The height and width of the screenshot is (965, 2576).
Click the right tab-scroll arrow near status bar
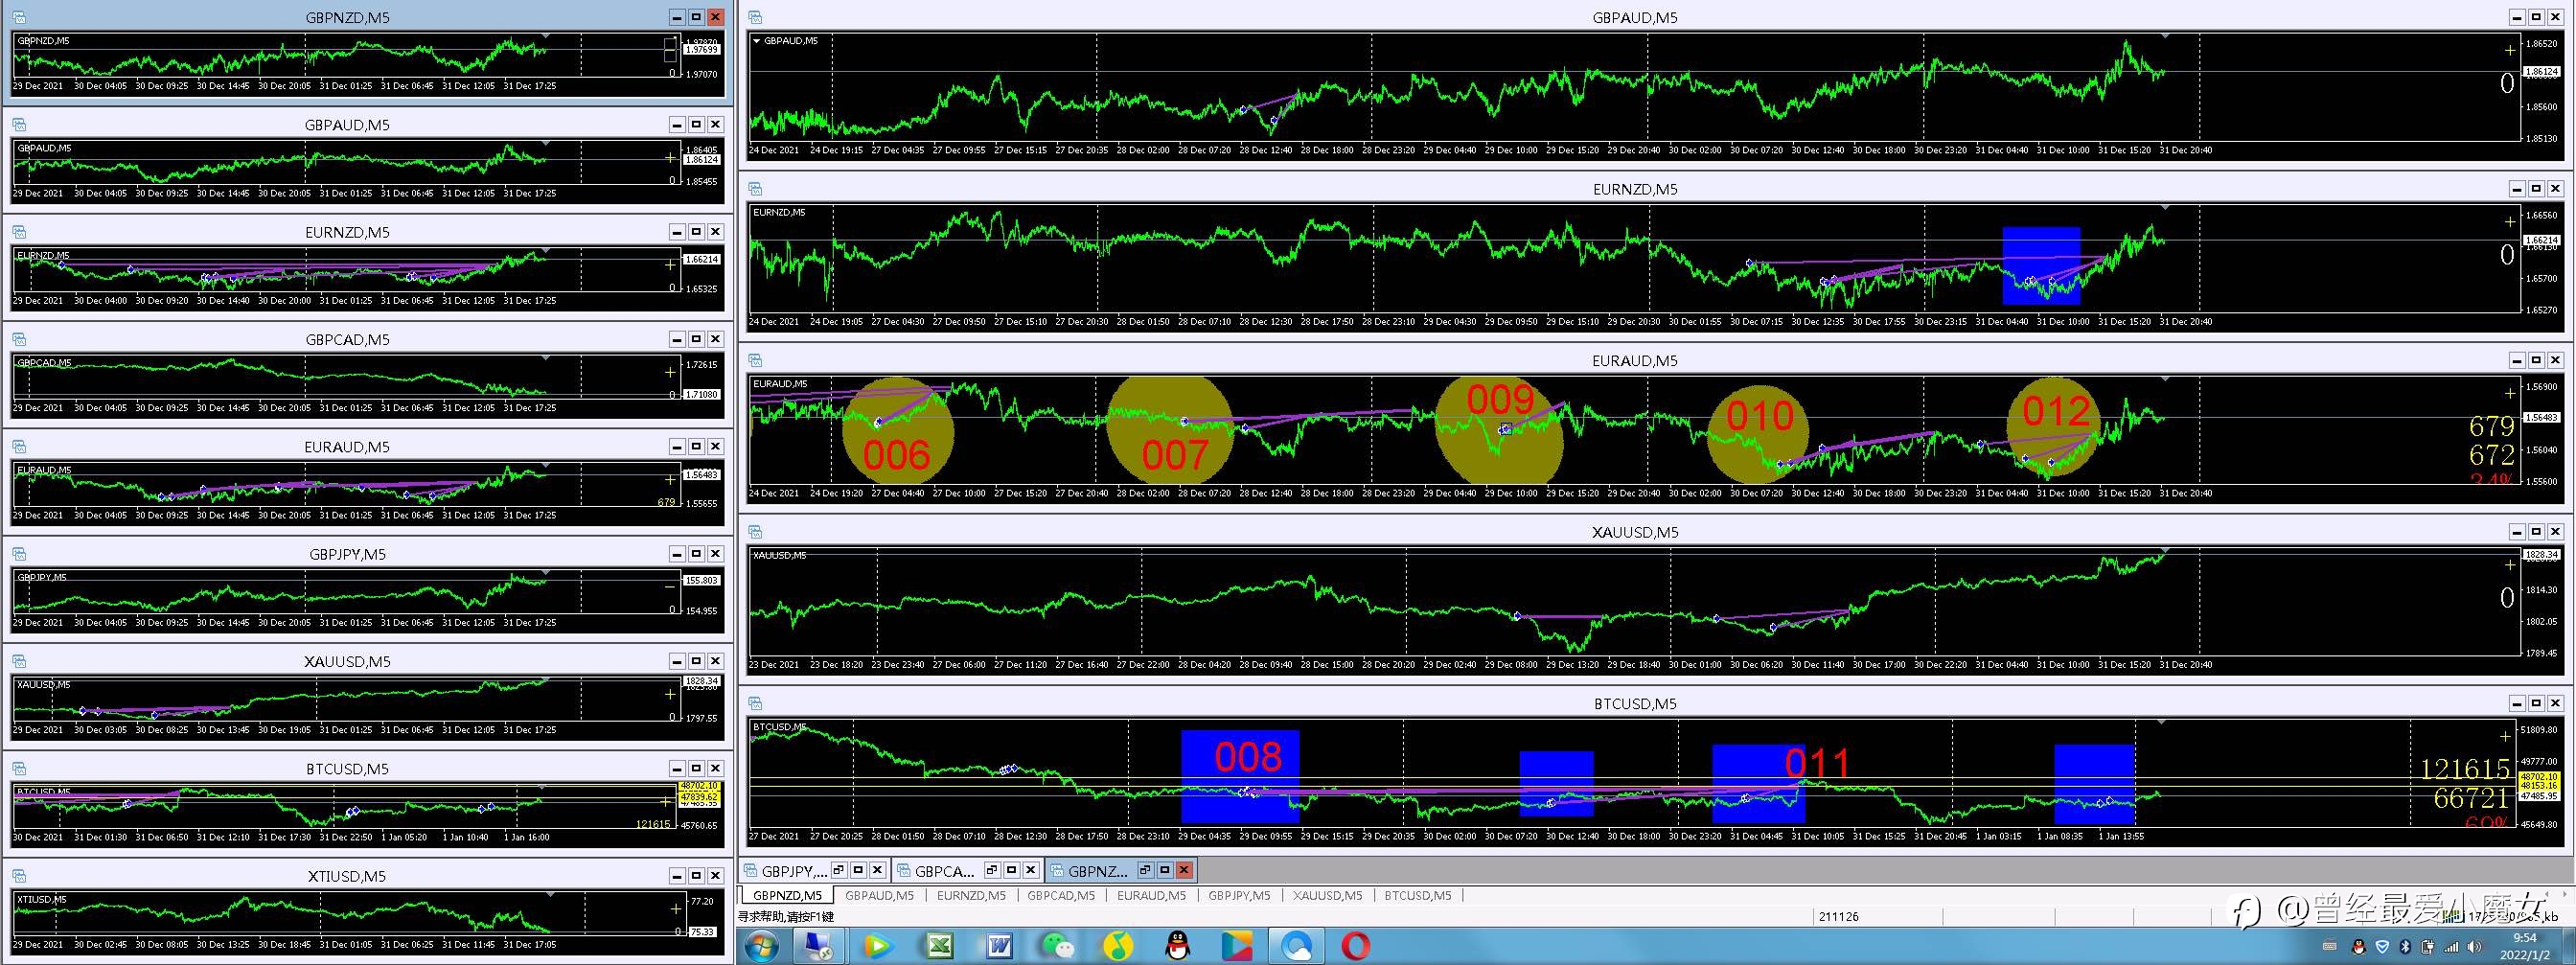point(2565,894)
